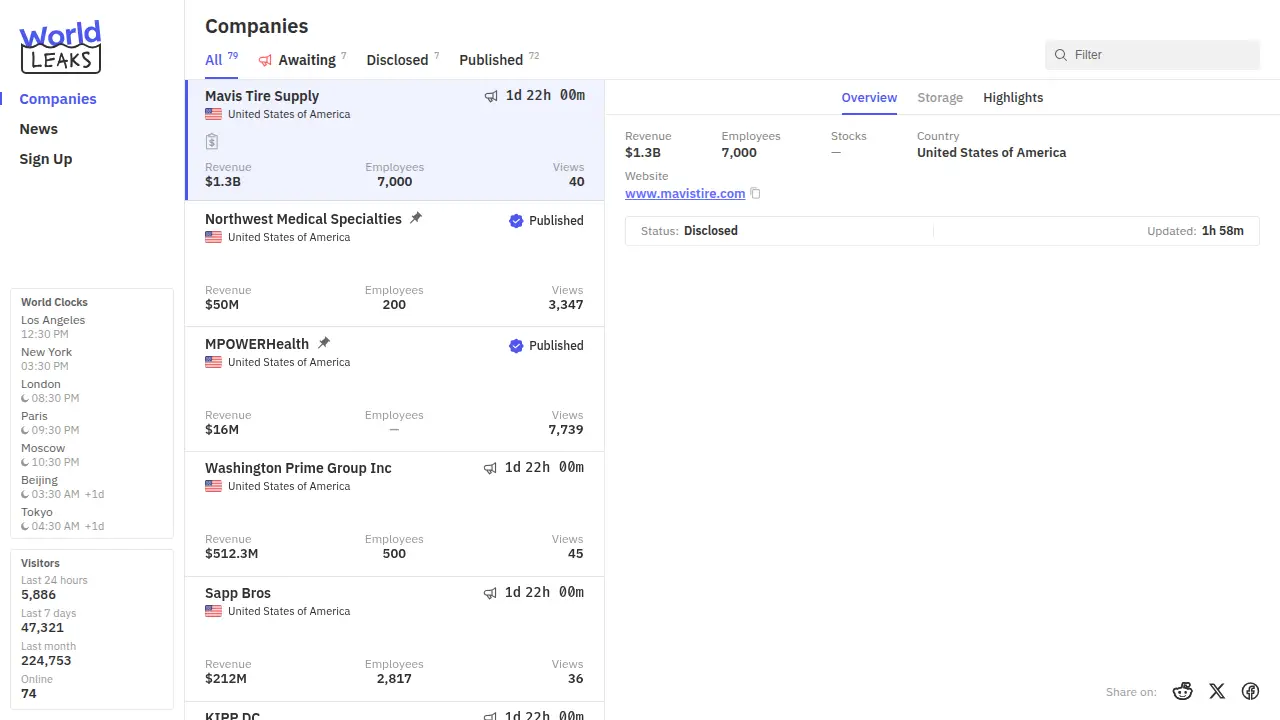
Task: Click the World Leaks logo
Action: click(60, 47)
